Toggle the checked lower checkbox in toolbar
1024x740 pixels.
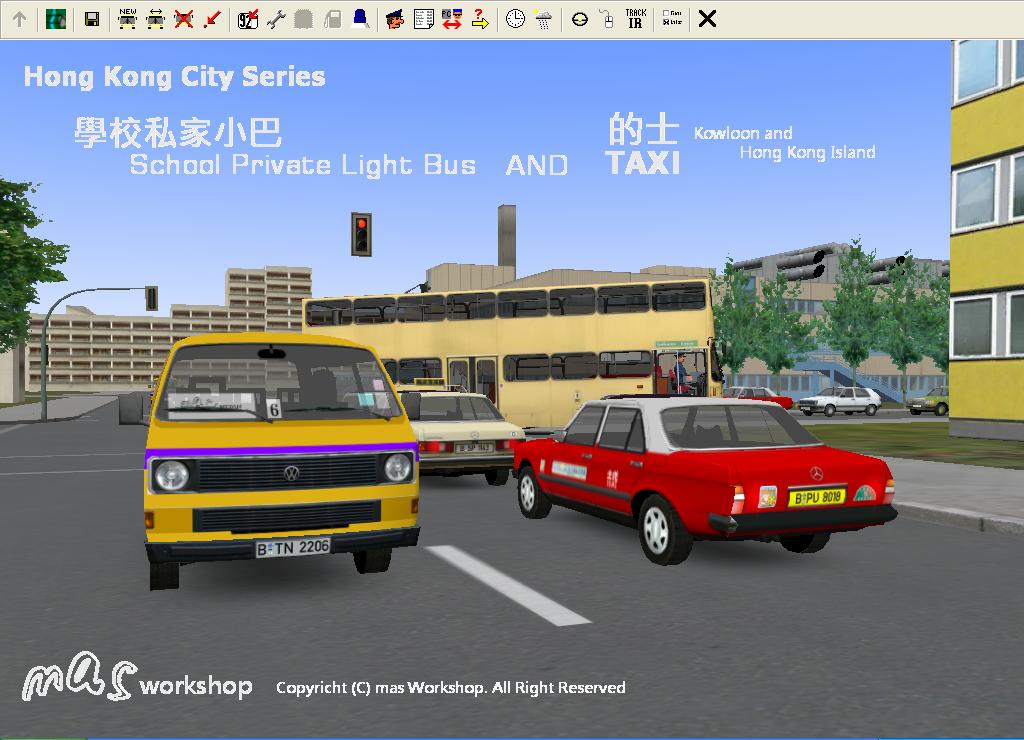666,23
